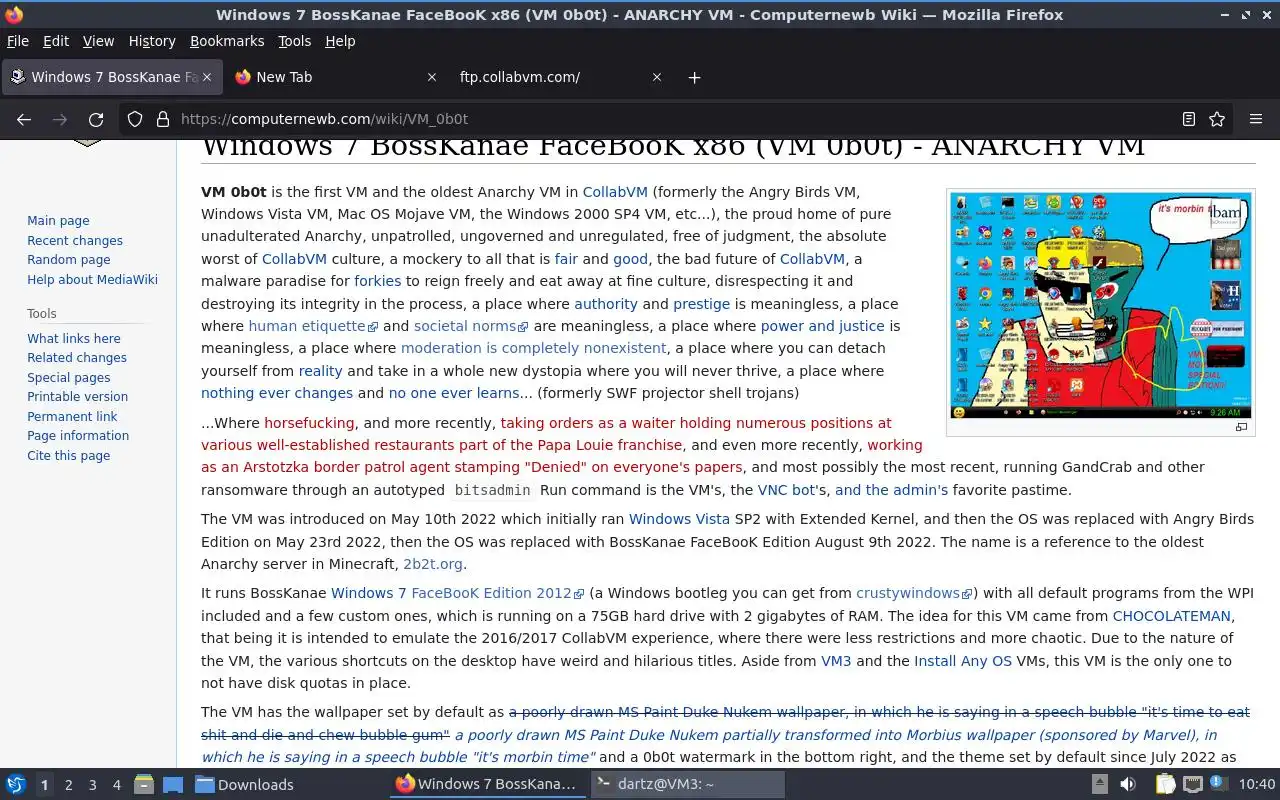Open the CHOCOLATEMAN user link
The image size is (1280, 800).
[1173, 616]
